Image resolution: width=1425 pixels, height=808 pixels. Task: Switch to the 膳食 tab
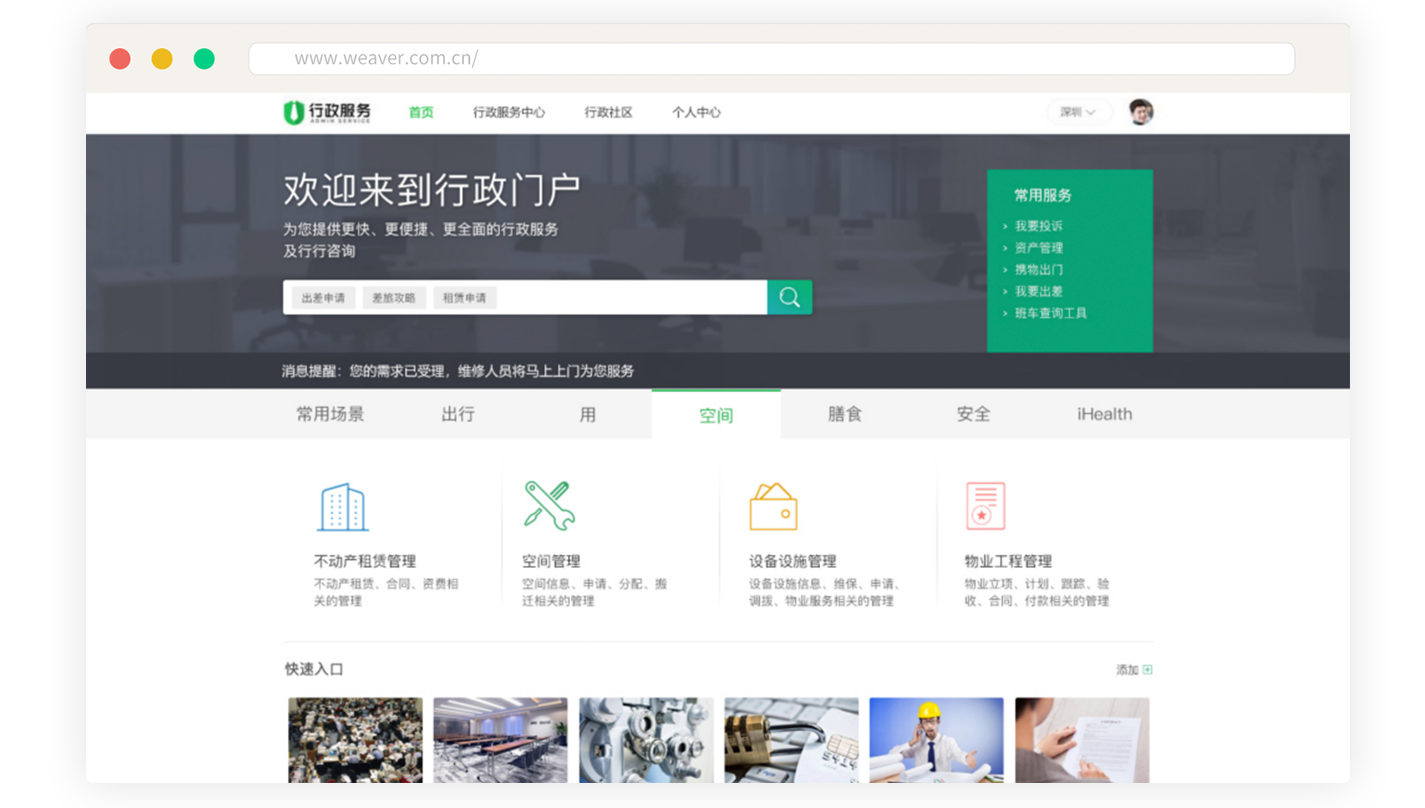pos(844,414)
